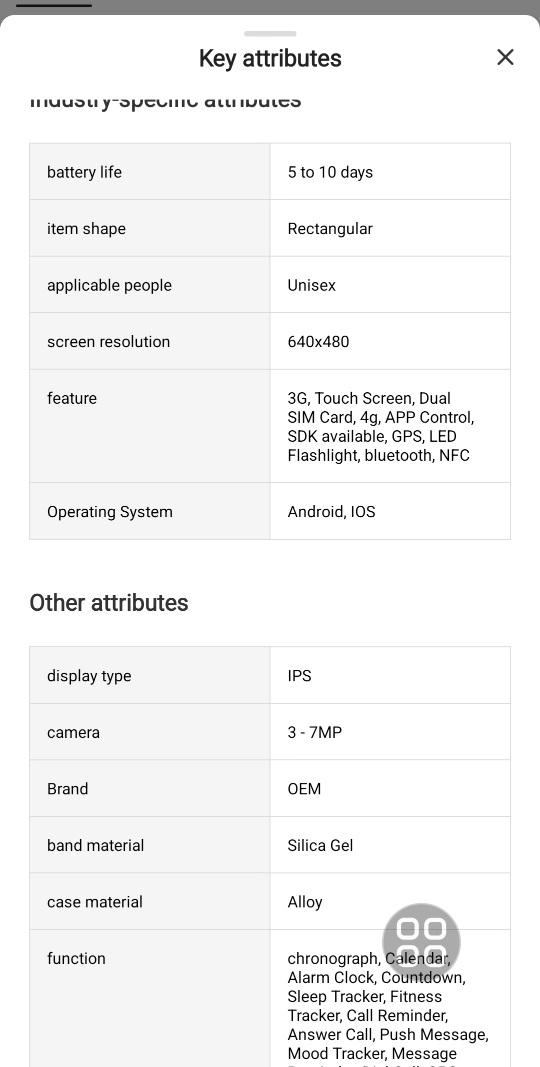
Task: Select the case material Alloy value
Action: coord(305,902)
